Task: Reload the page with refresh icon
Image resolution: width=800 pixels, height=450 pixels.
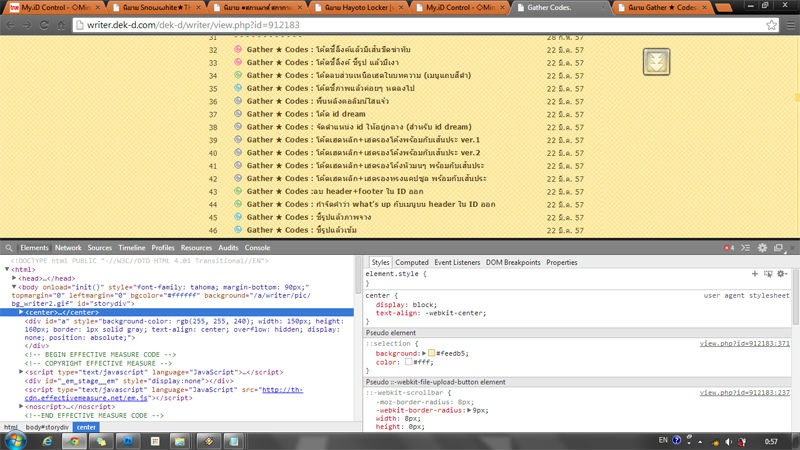Action: (x=44, y=25)
